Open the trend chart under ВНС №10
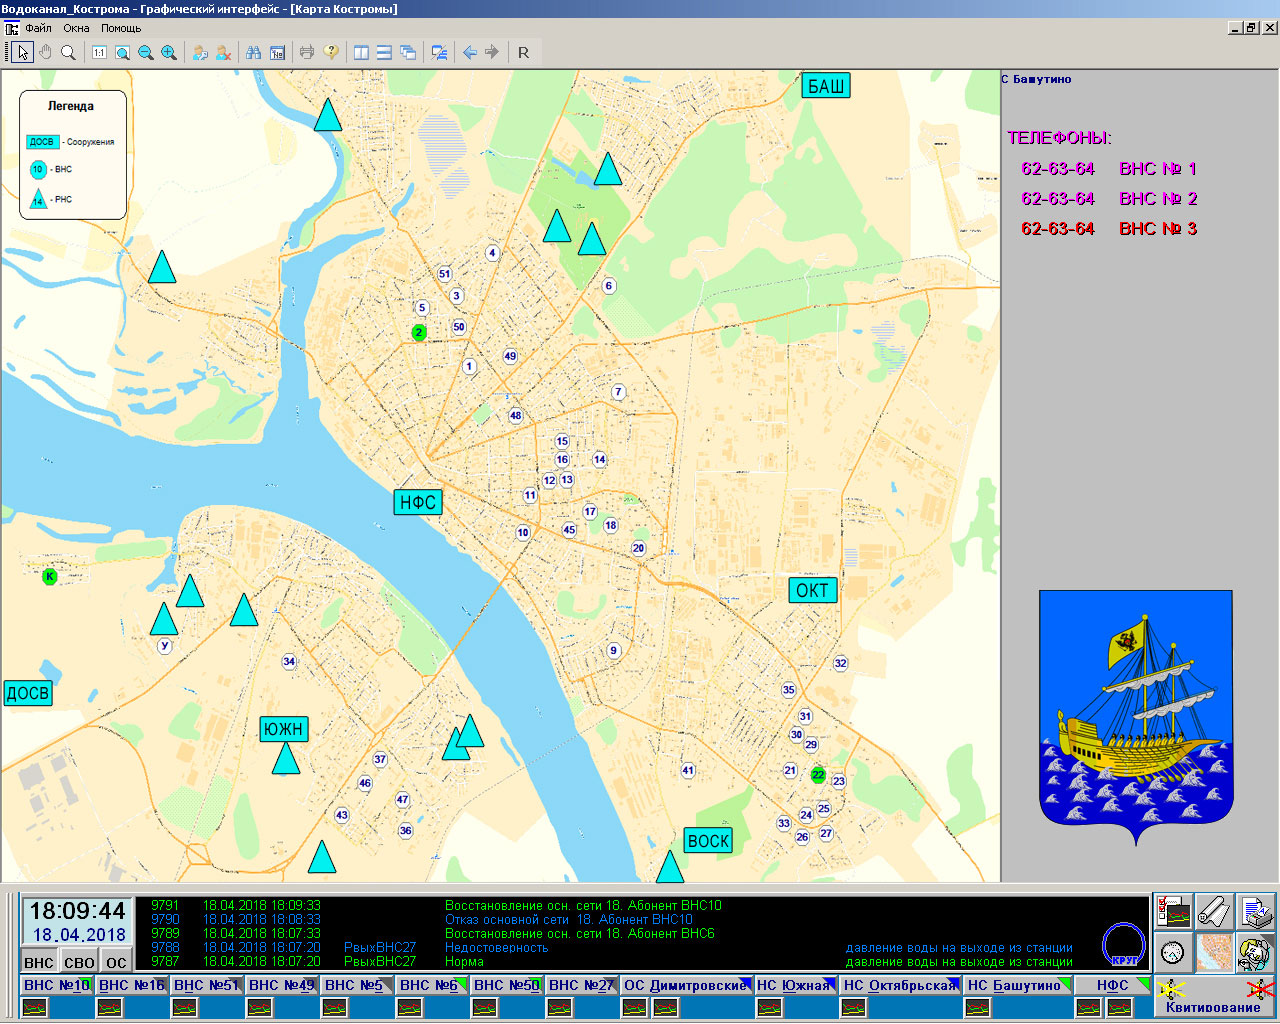1280x1024 pixels. (x=35, y=1007)
